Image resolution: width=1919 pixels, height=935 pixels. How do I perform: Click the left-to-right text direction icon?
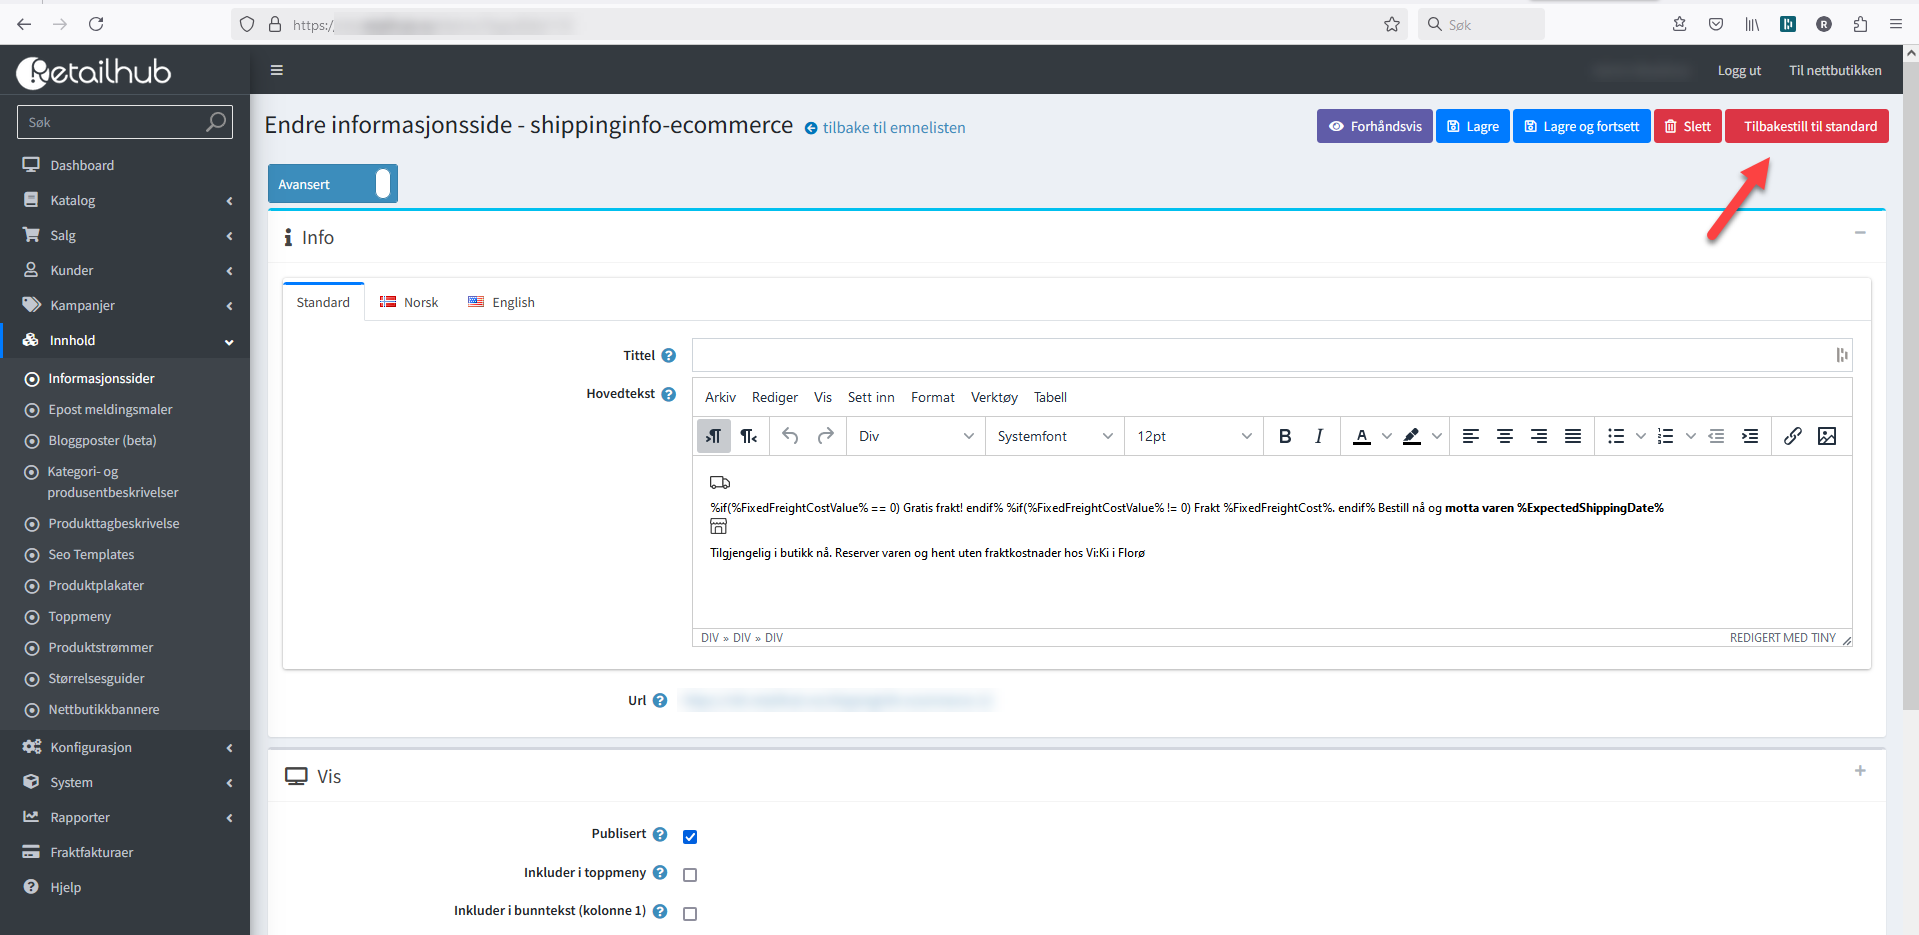[713, 436]
